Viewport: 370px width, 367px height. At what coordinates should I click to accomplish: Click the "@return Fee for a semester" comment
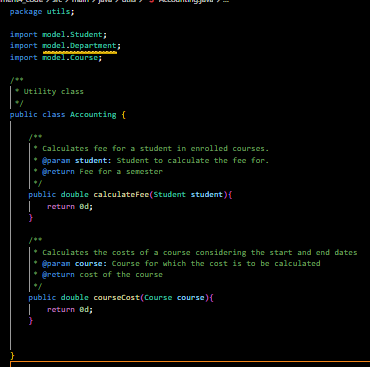(x=102, y=172)
